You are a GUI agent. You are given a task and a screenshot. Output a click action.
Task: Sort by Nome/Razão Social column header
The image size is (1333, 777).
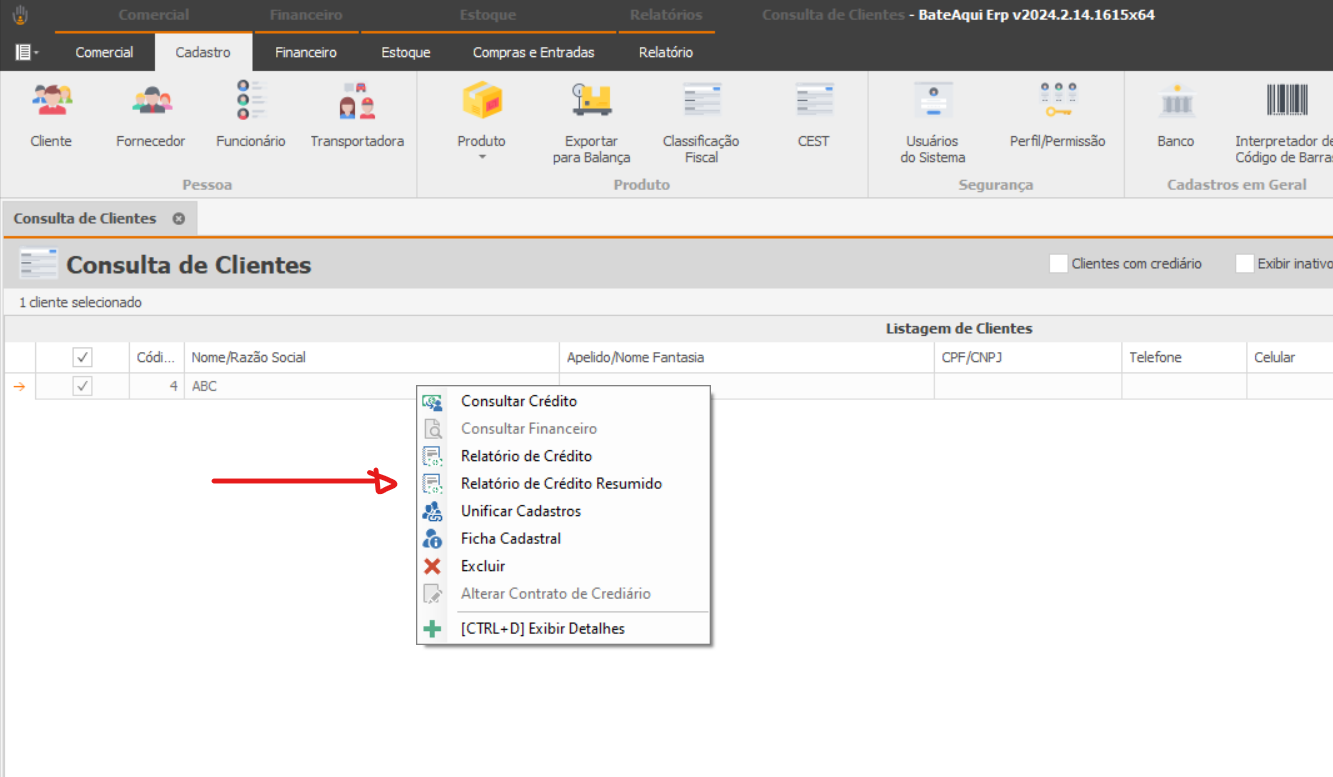pos(372,357)
